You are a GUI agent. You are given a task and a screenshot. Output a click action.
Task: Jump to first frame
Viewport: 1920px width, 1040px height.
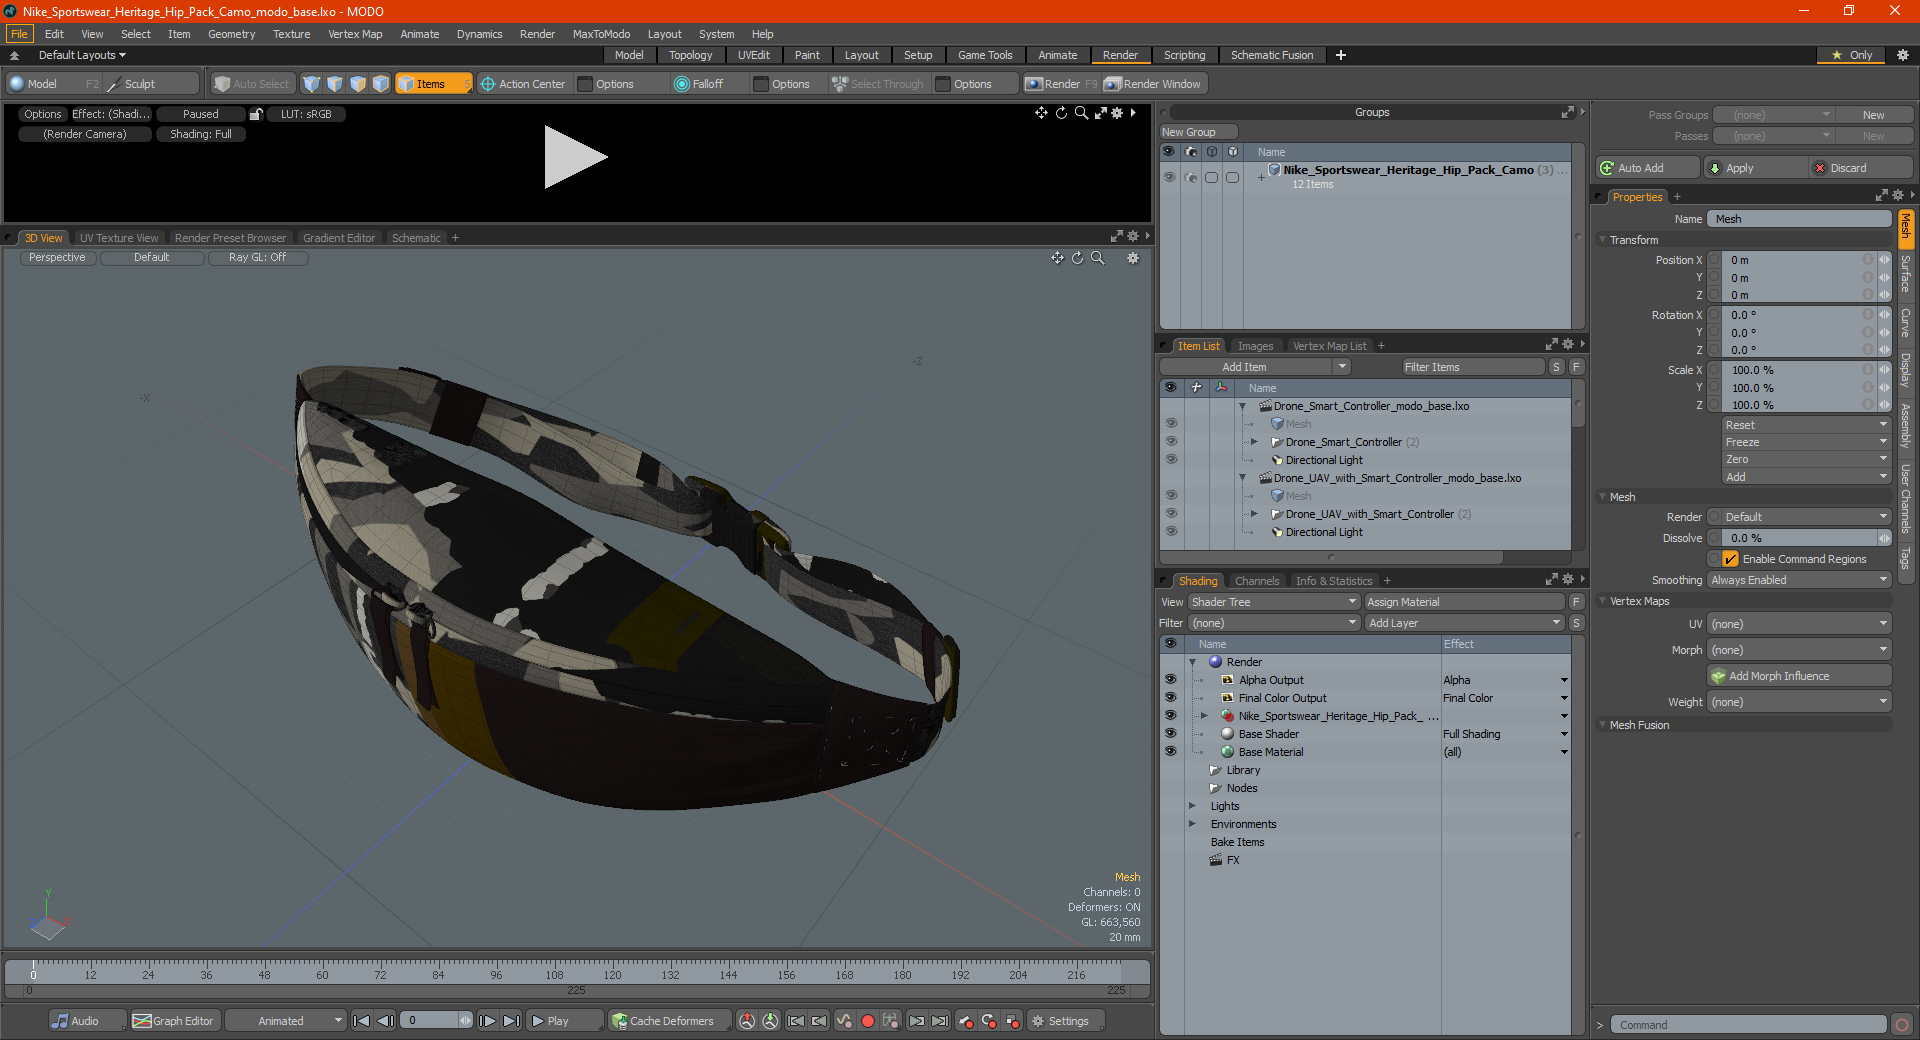[361, 1021]
